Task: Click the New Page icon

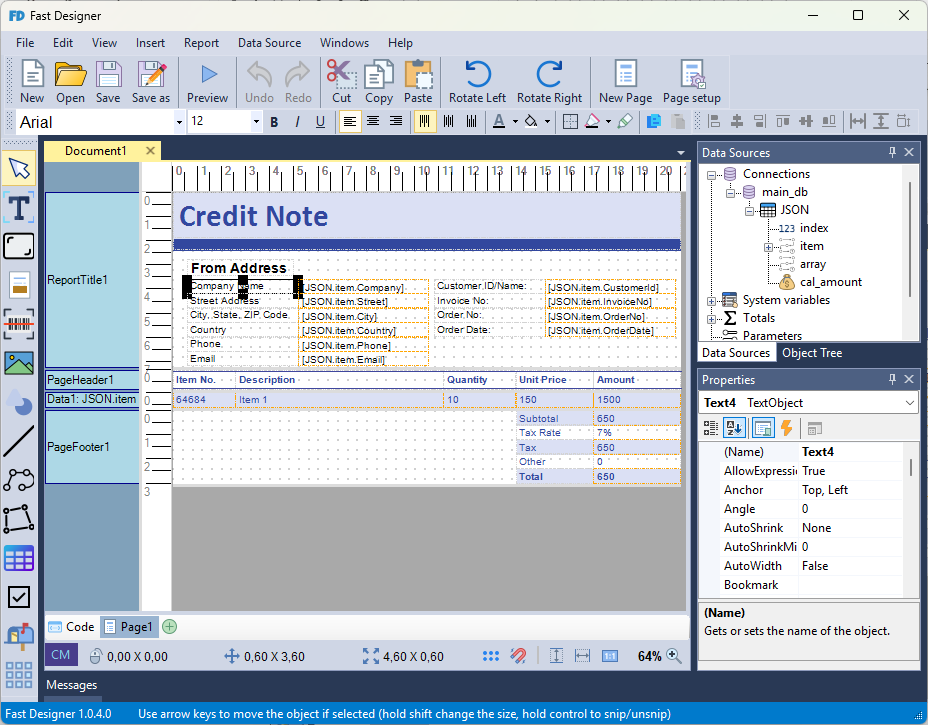Action: tap(626, 82)
